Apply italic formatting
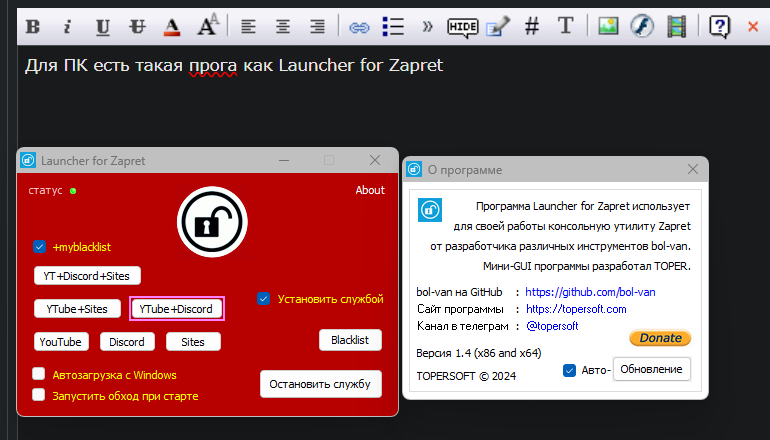Screen dimensions: 770x440 tap(67, 27)
